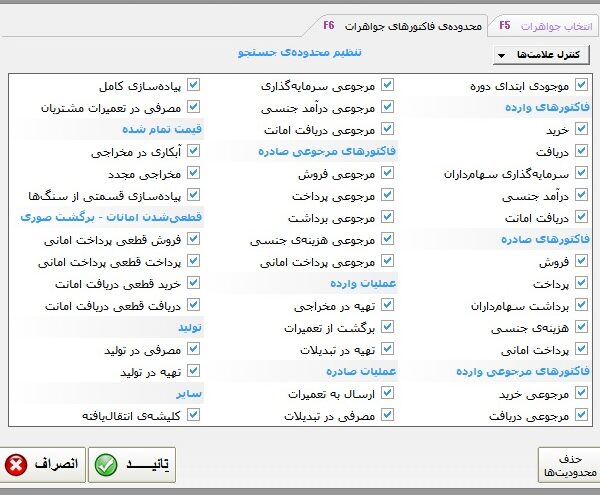Click the red X icon on انصراف

pos(16,465)
